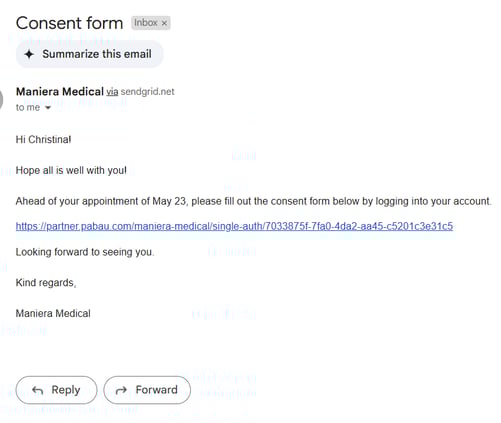
Task: Click the Summarize this email button
Action: (90, 54)
